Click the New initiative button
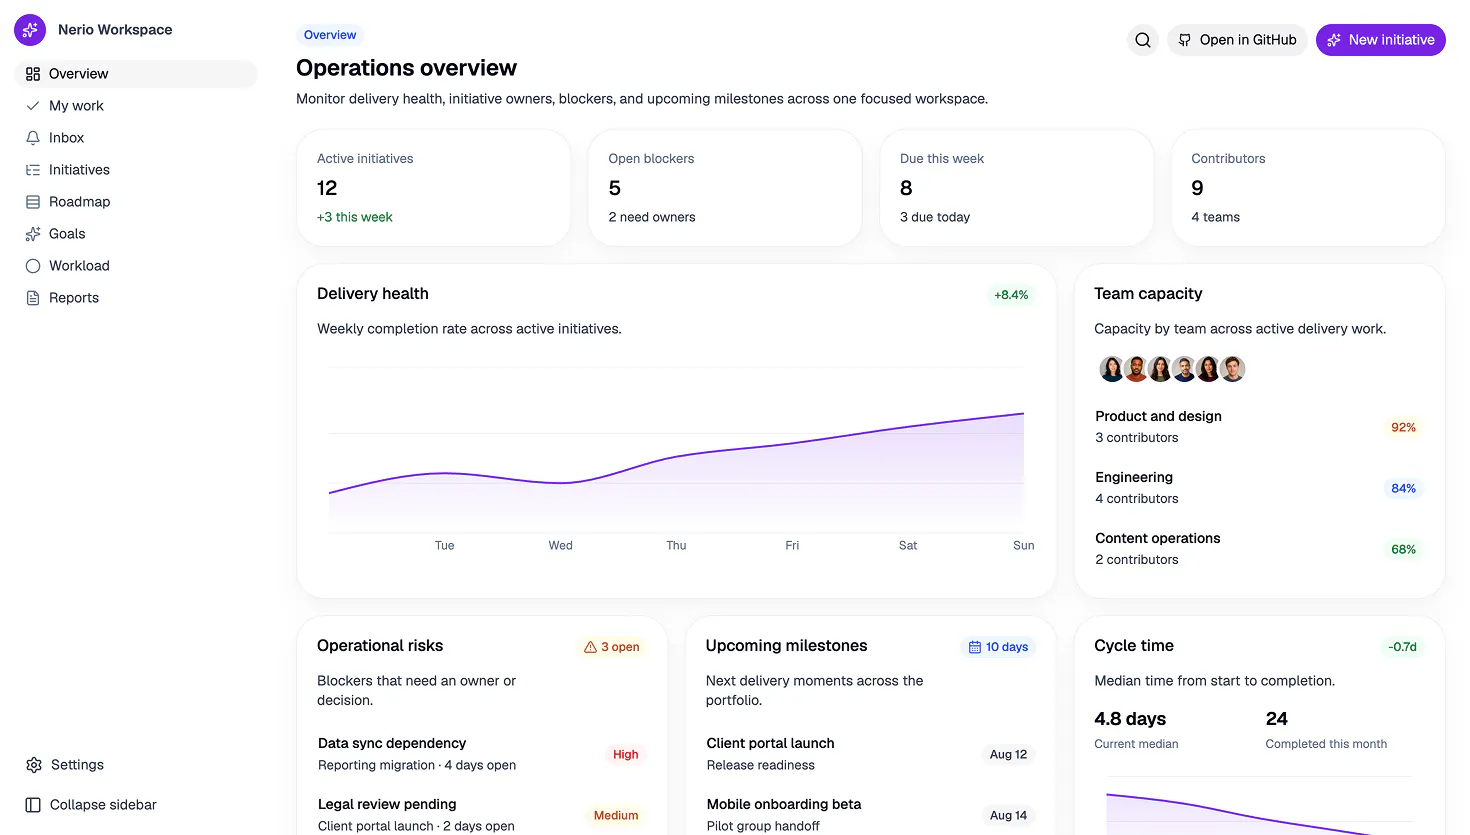Image resolution: width=1470 pixels, height=835 pixels. click(1381, 40)
